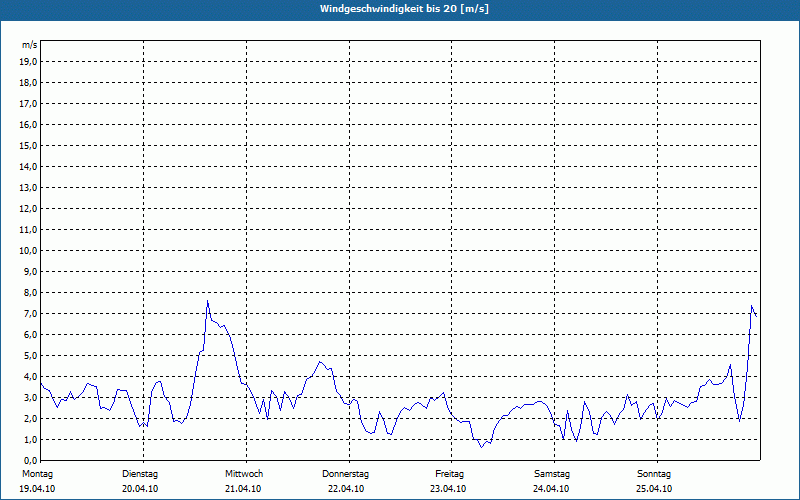Click the '4,0' y-axis label

coord(31,377)
